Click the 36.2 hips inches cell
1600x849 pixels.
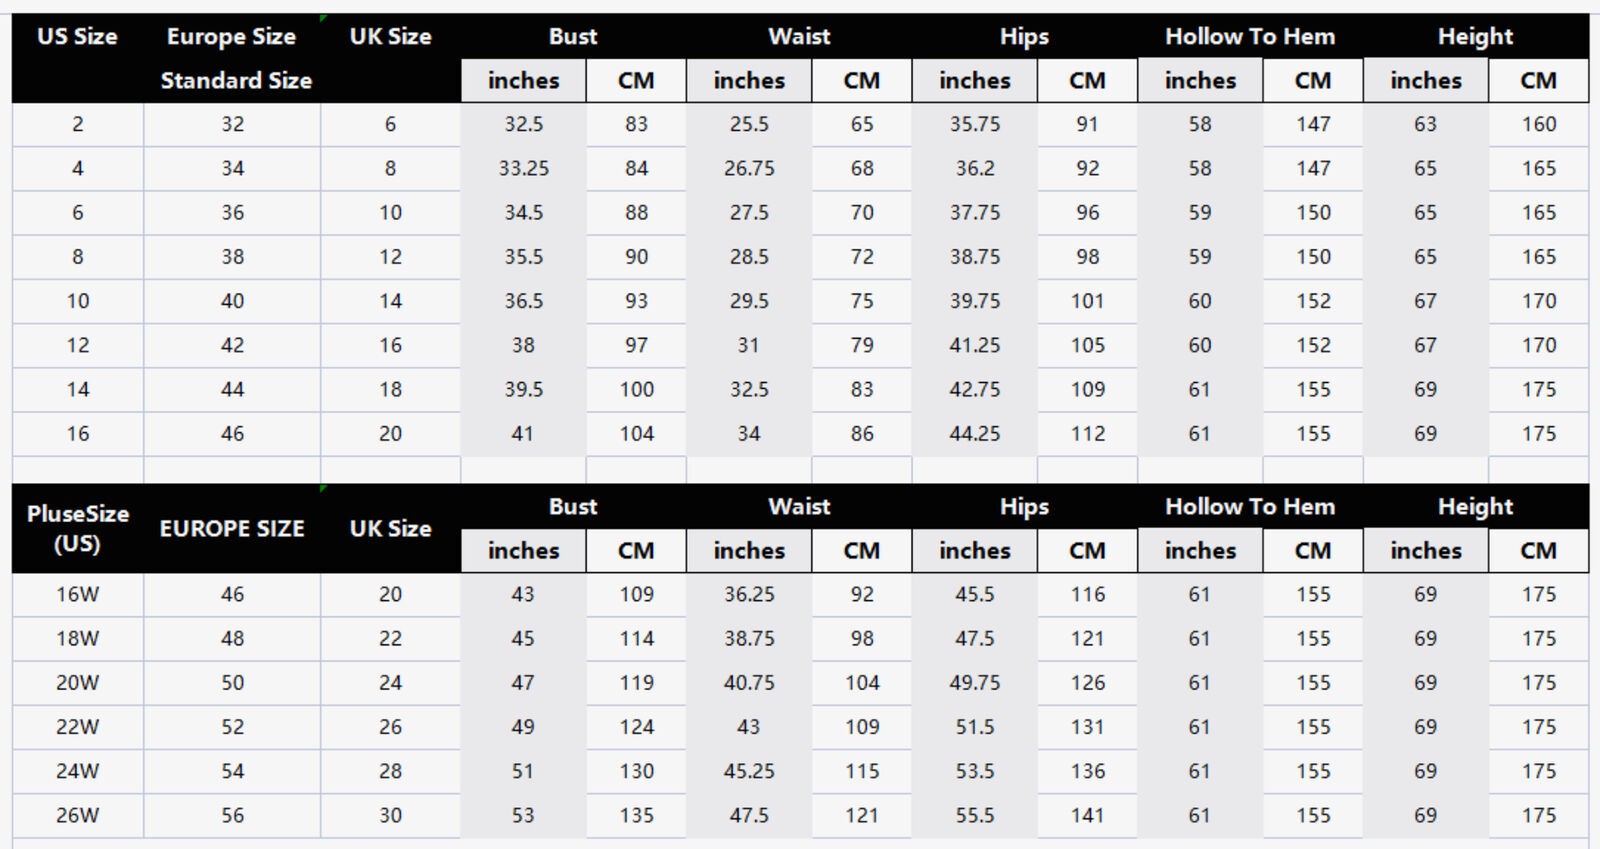tap(975, 169)
